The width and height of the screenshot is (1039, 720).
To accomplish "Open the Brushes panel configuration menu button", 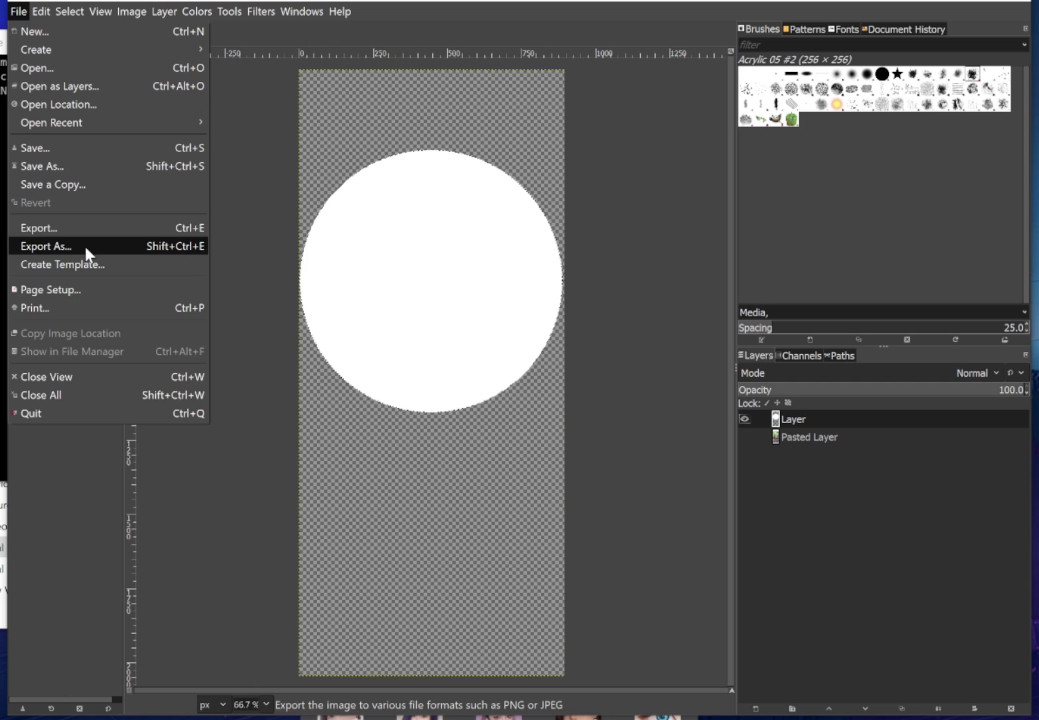I will 1025,29.
